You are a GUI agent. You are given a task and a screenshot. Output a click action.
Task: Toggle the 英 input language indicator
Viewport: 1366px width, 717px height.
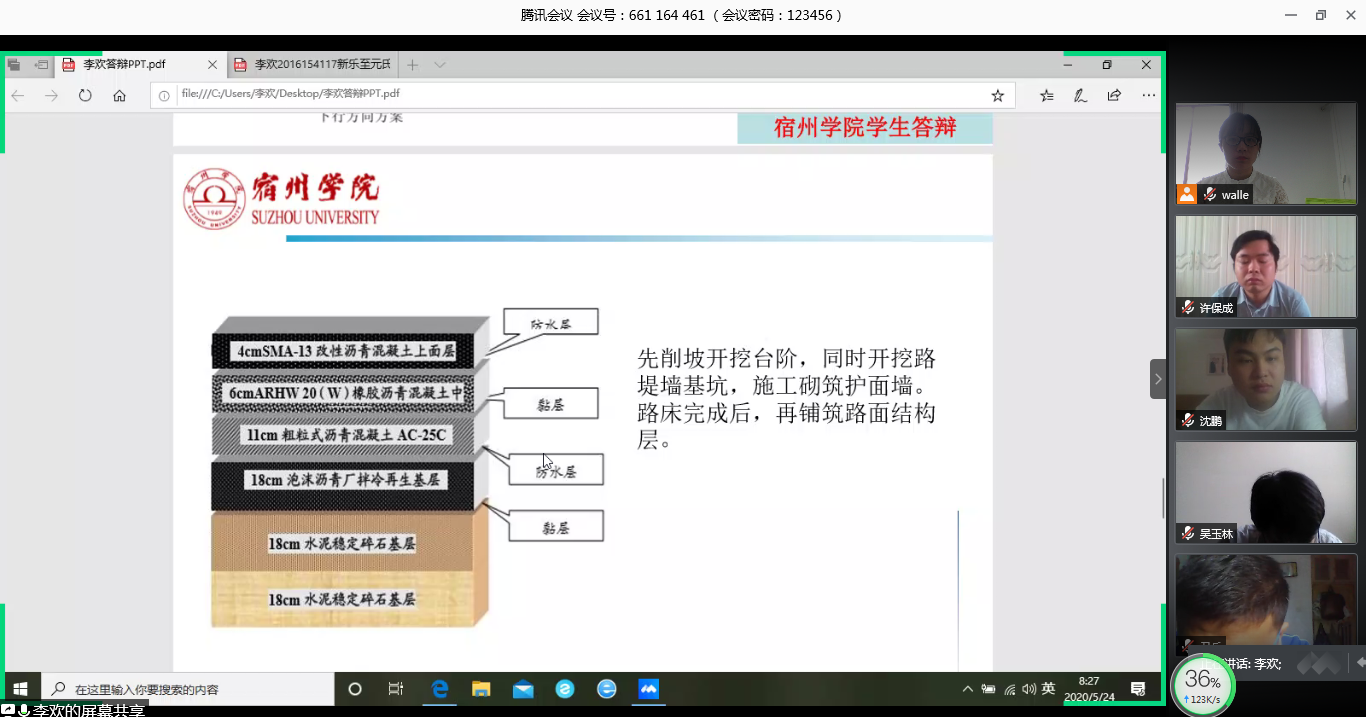point(1048,689)
